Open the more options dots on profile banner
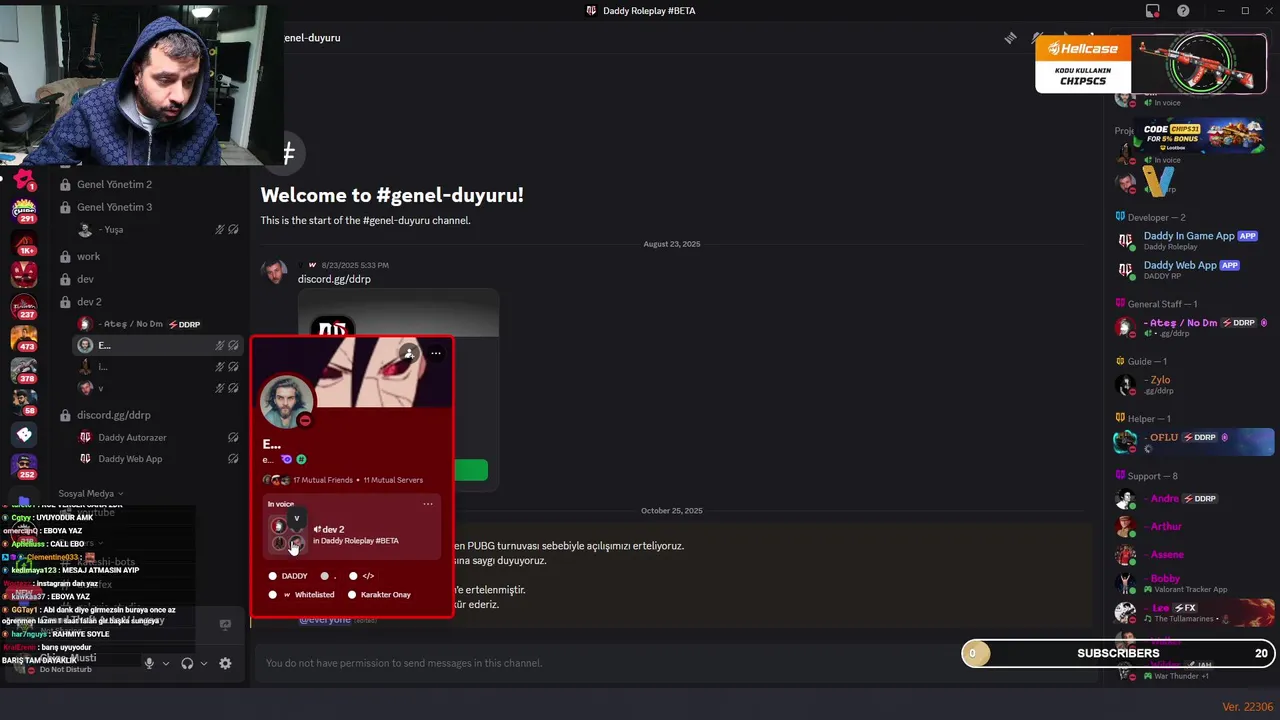The width and height of the screenshot is (1280, 720). (x=436, y=353)
